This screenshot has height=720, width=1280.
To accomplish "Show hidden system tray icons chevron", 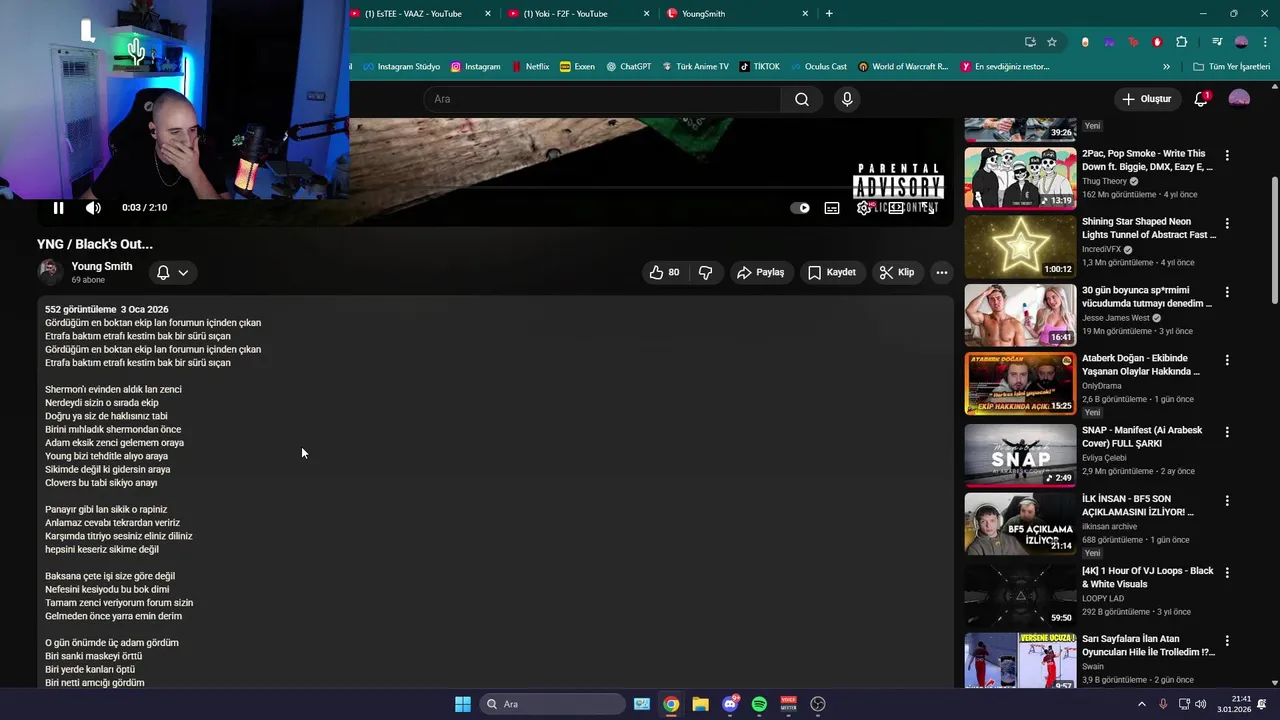I will [1141, 704].
